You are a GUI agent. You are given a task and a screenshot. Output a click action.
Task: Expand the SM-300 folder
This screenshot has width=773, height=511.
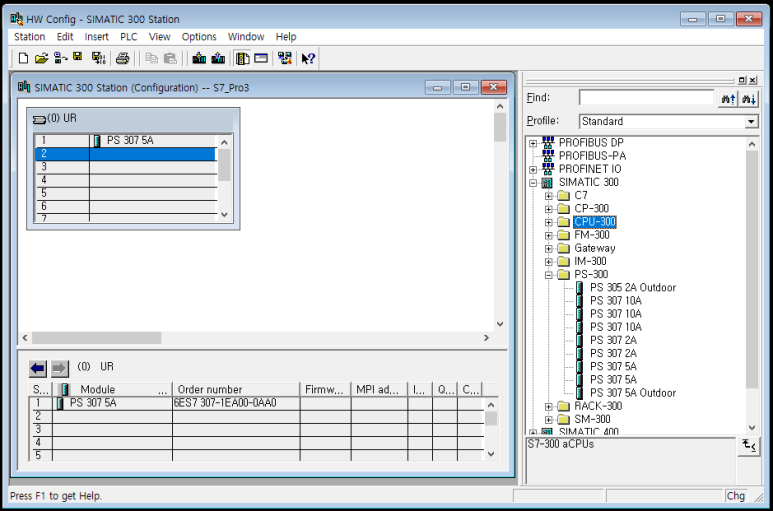click(x=549, y=420)
